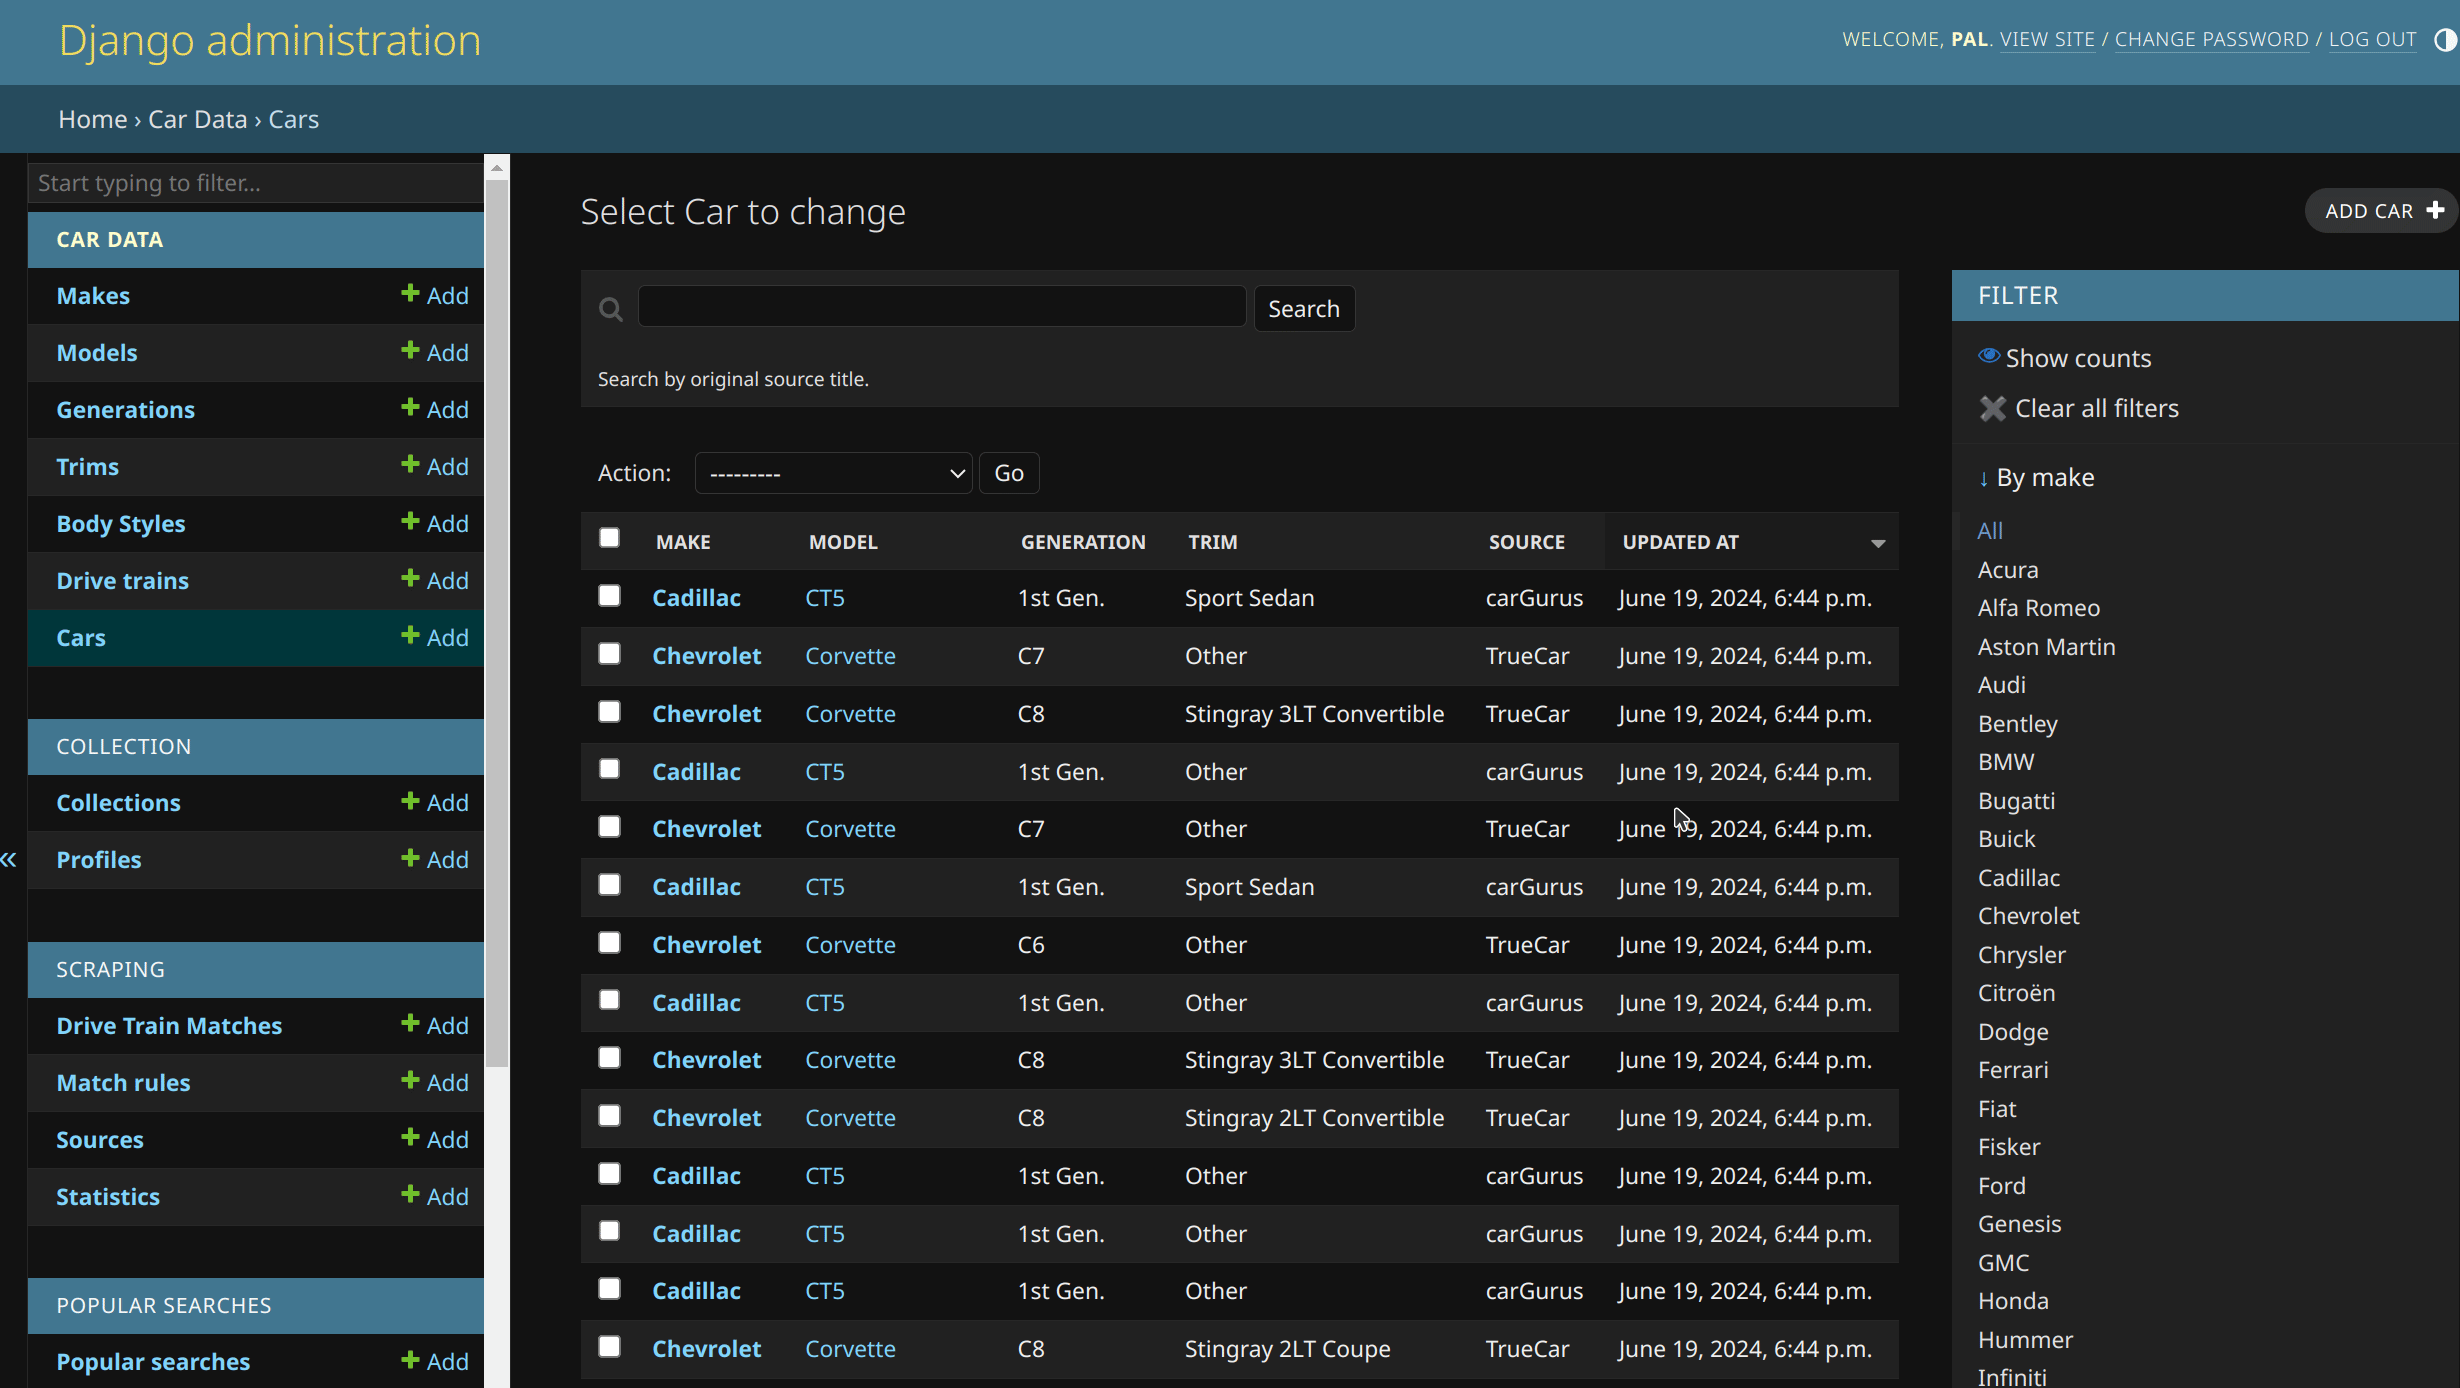Viewport: 2460px width, 1388px height.
Task: Sort table by Make column header
Action: tap(683, 542)
